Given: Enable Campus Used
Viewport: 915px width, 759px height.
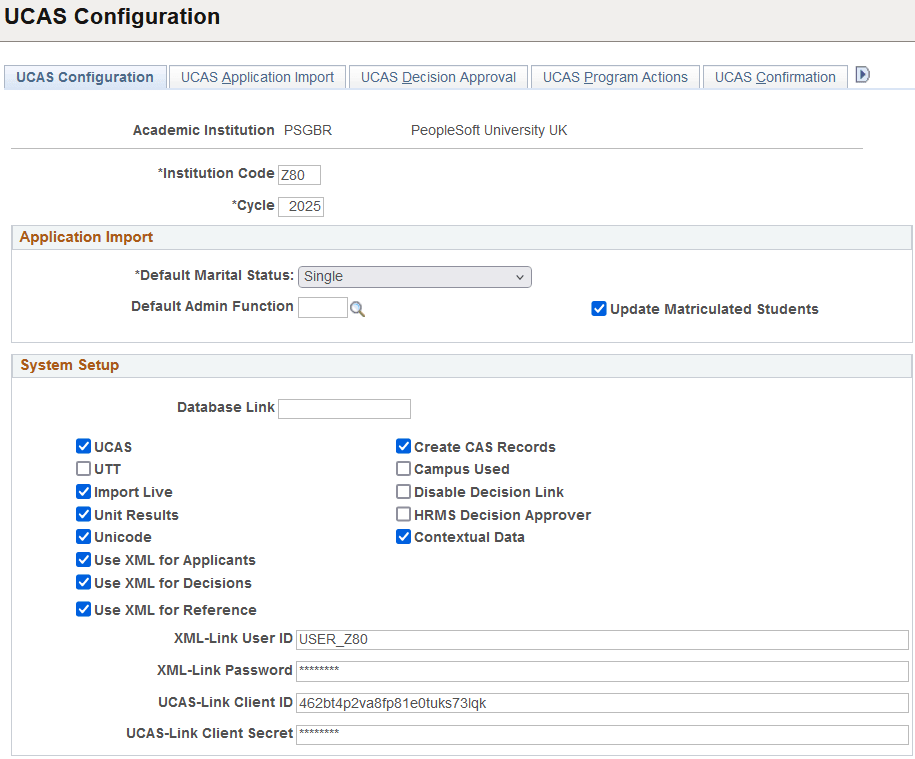Looking at the screenshot, I should pos(403,468).
